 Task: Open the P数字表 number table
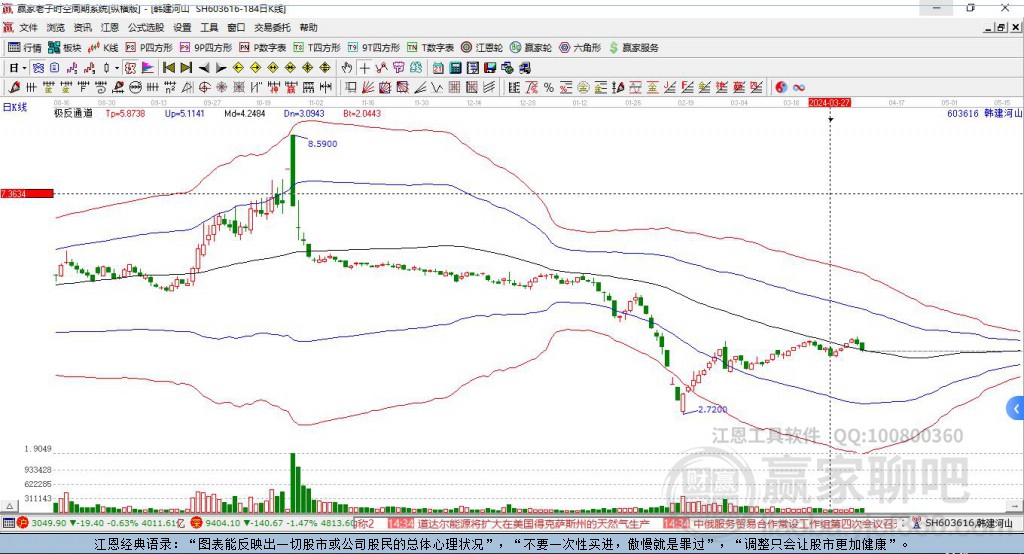262,48
